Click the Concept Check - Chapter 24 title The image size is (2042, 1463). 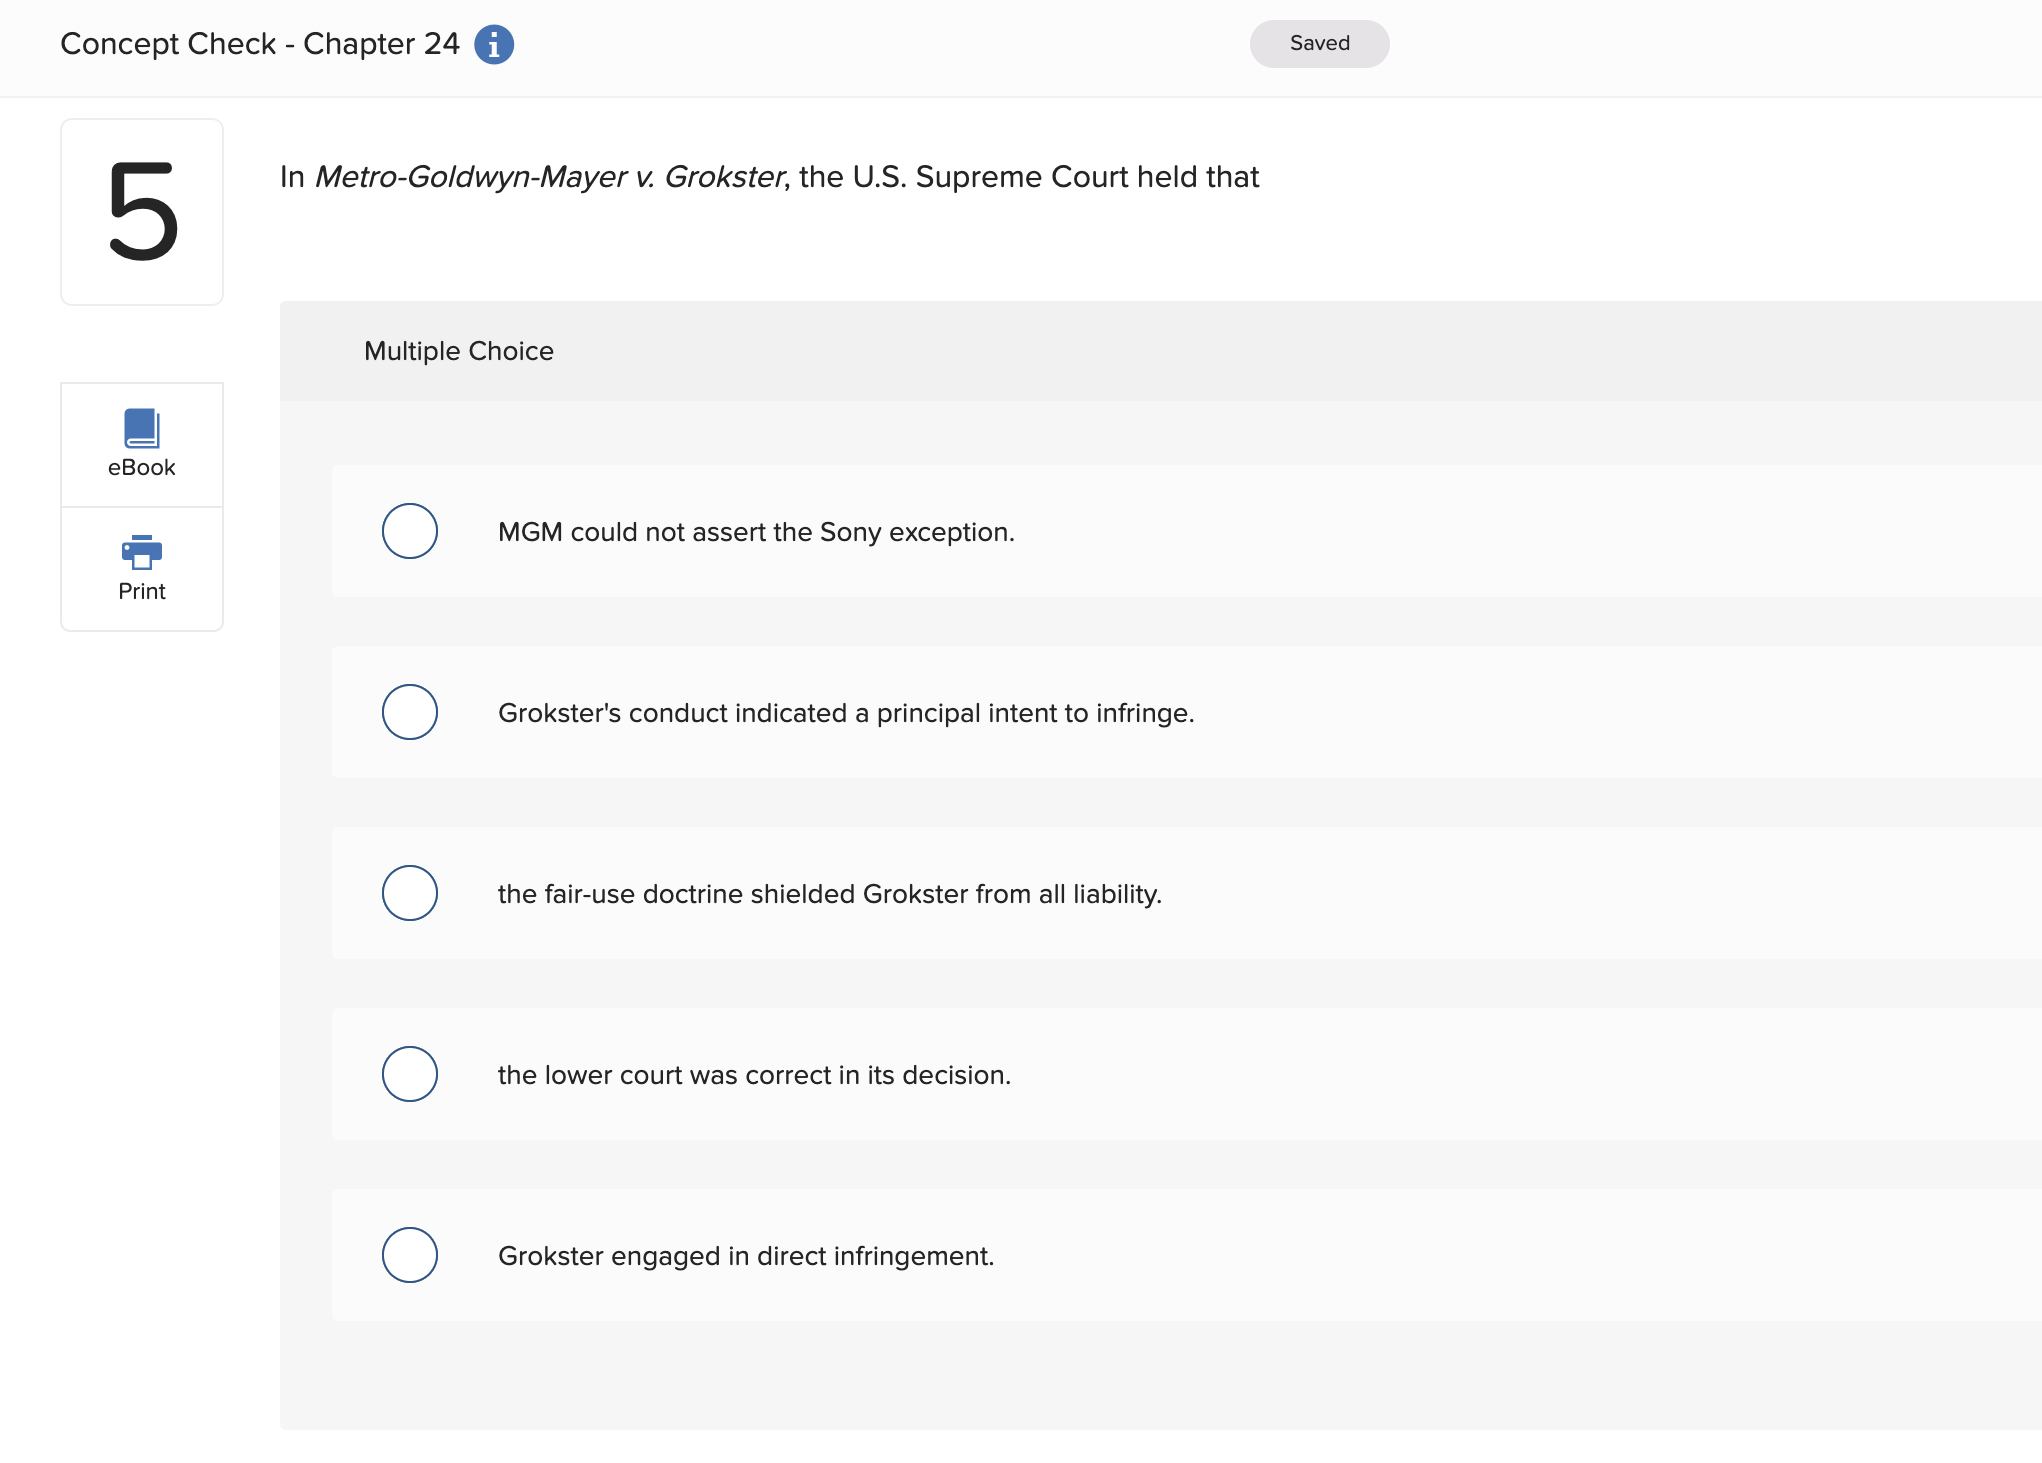(x=260, y=44)
